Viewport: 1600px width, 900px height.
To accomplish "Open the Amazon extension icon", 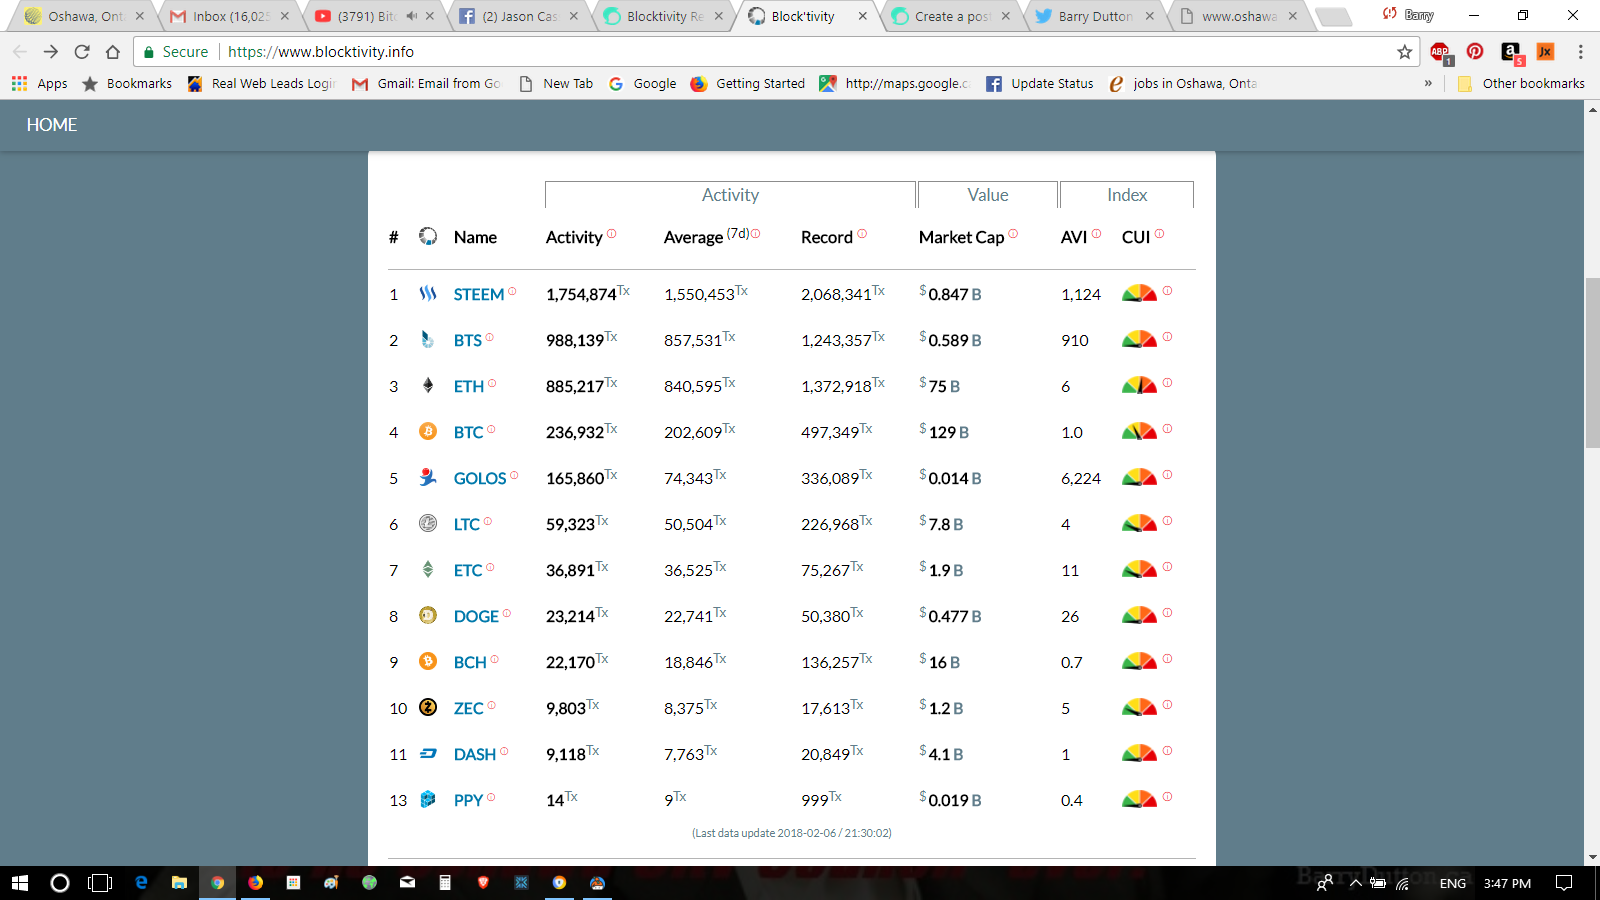I will coord(1511,52).
